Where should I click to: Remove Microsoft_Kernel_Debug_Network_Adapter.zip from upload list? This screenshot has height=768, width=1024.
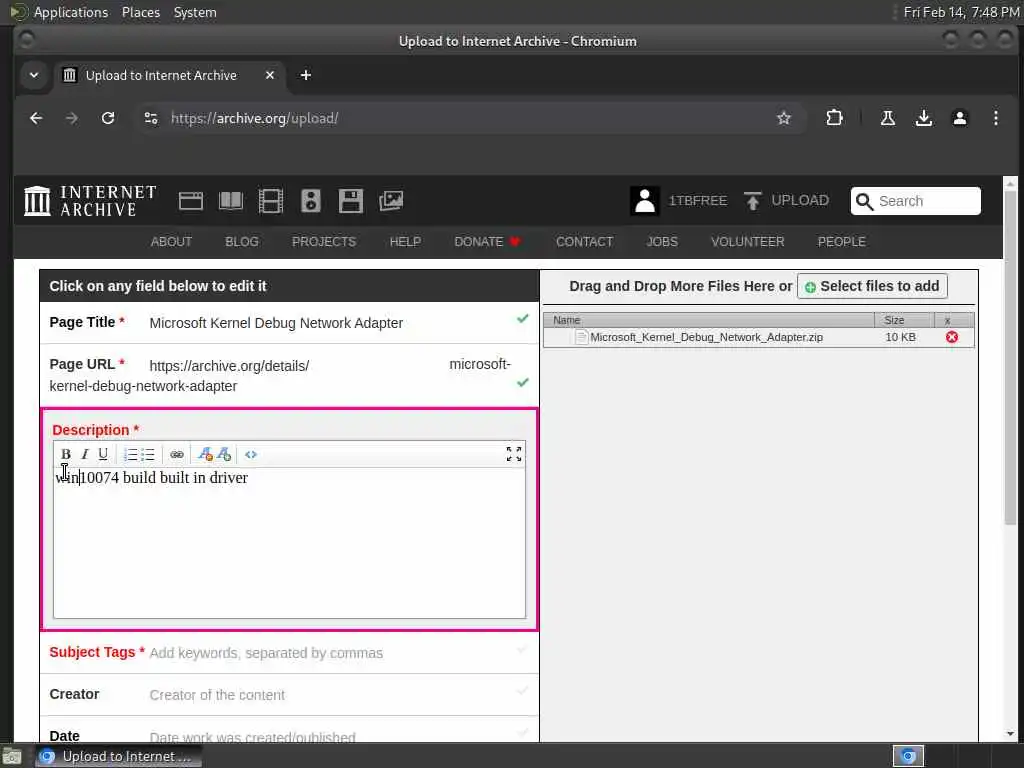(952, 337)
